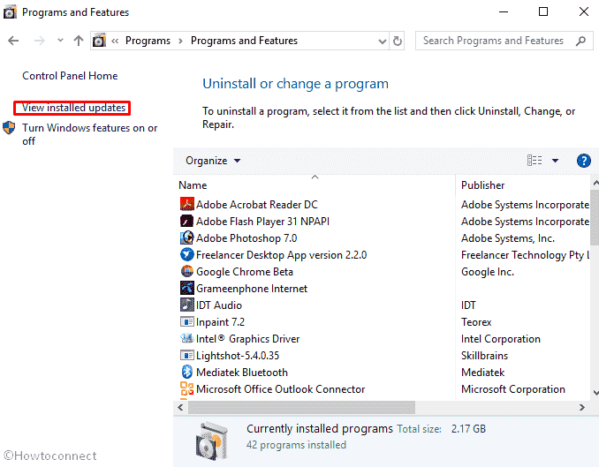Image resolution: width=599 pixels, height=467 pixels.
Task: Click the vertical scrollbar down arrow
Action: point(595,392)
